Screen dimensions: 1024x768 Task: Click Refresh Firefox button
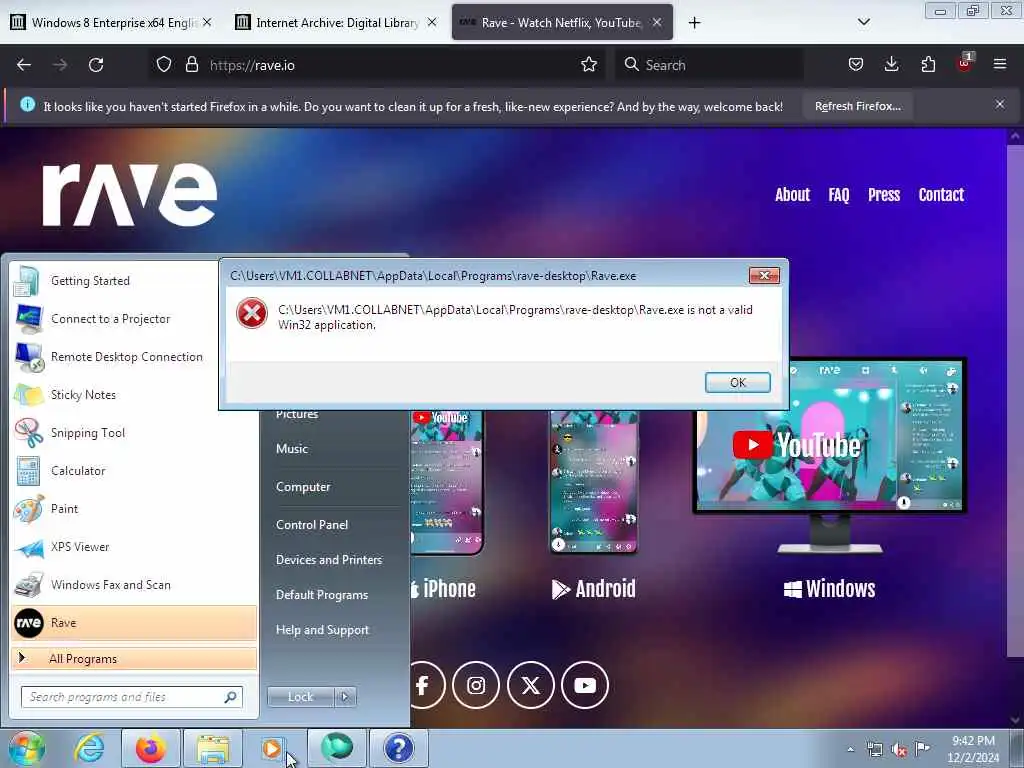pos(857,106)
